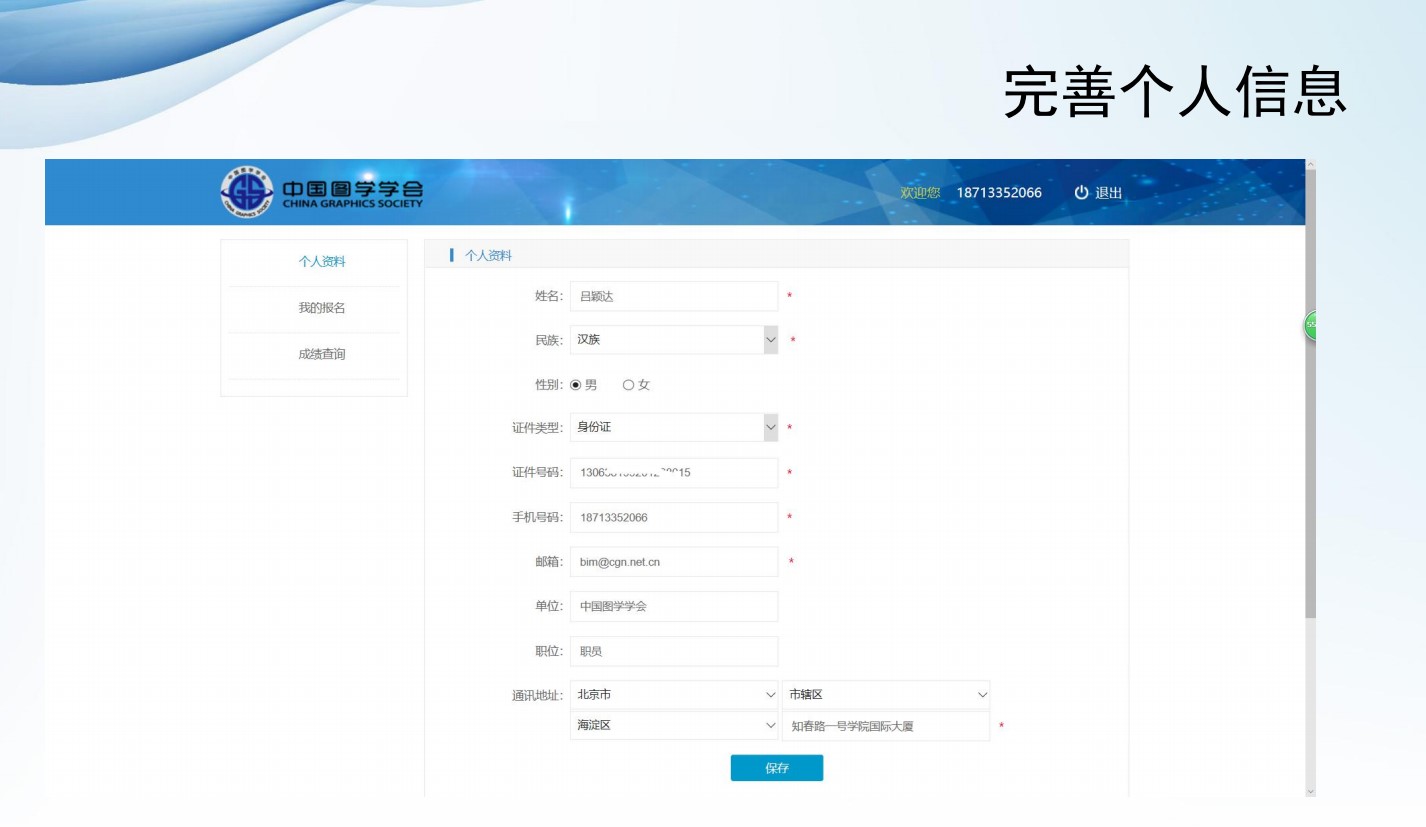Click the 单位 field containing 中国图学学会
The height and width of the screenshot is (827, 1426).
click(673, 606)
